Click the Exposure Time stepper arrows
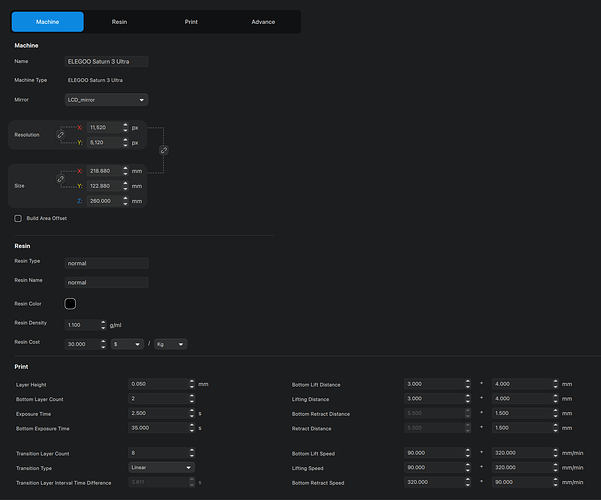The height and width of the screenshot is (500, 601). pos(192,413)
